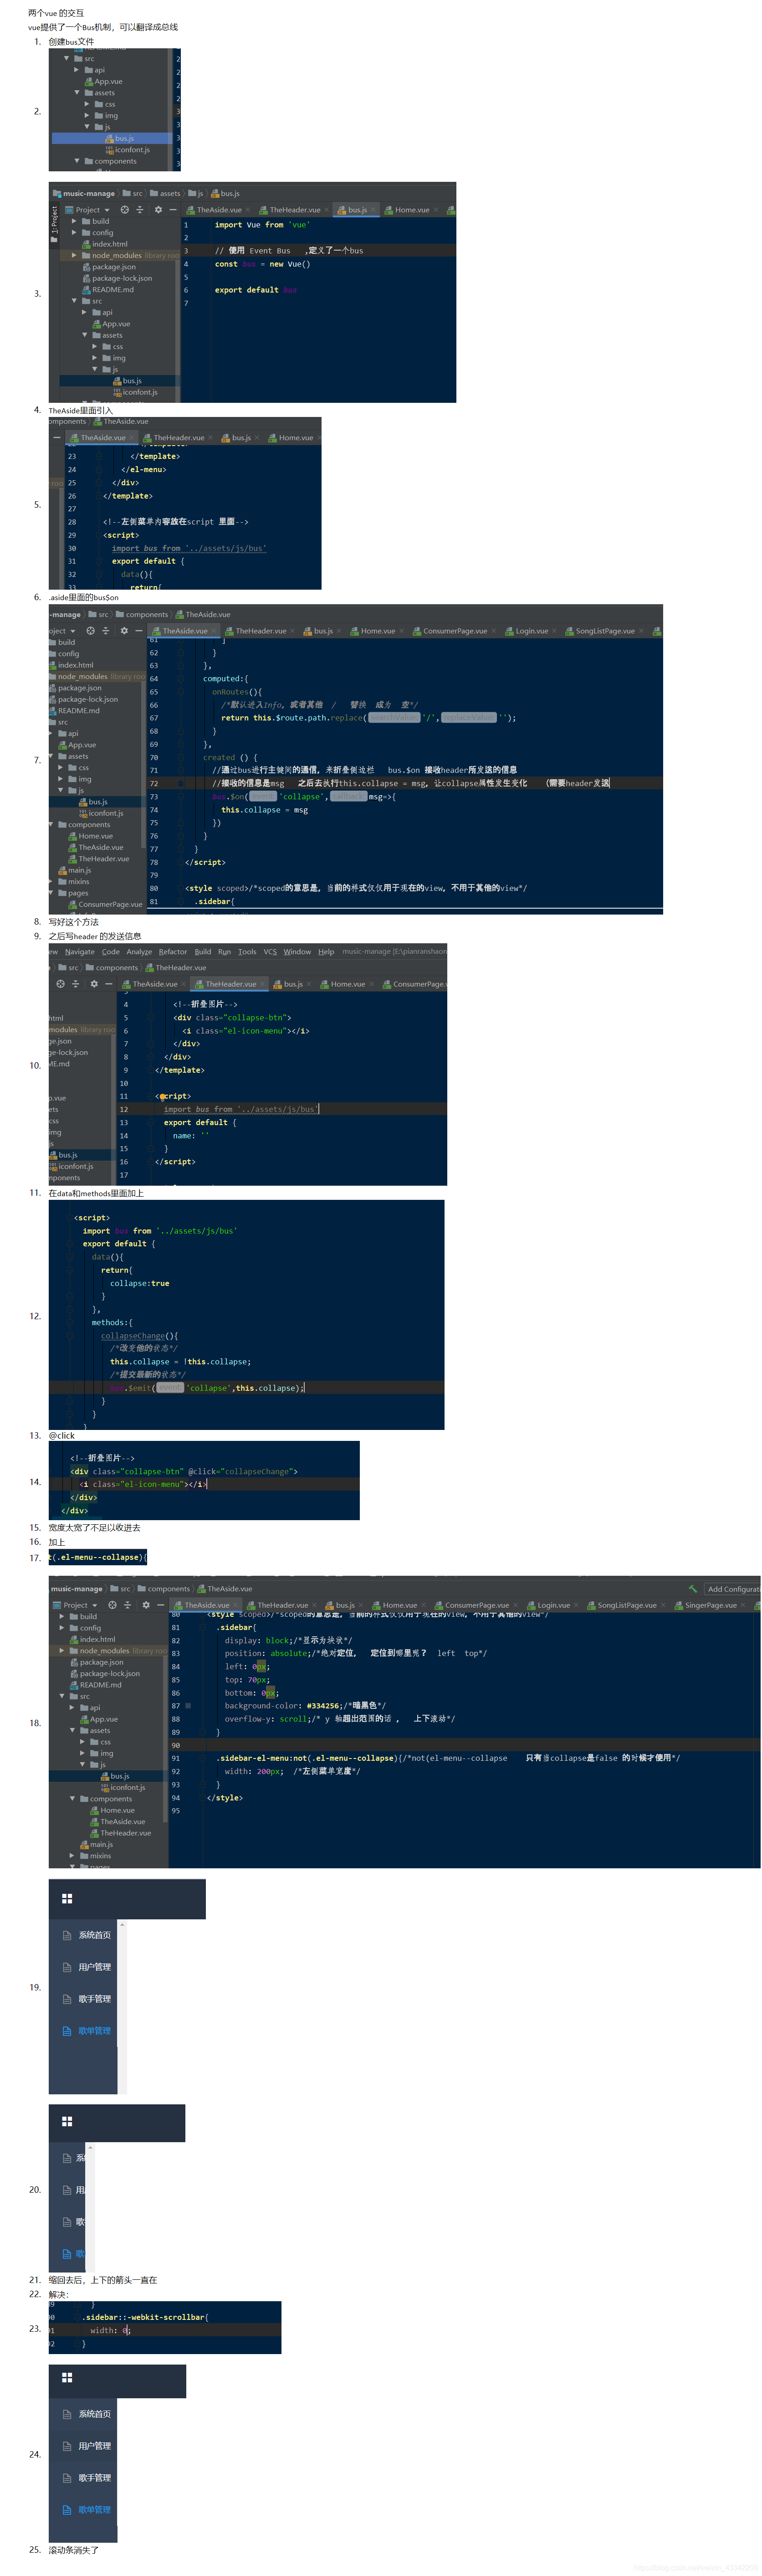This screenshot has width=762, height=2576.
Task: Close SongListPage.vue tab in bus.$on editor screenshot
Action: 641,631
